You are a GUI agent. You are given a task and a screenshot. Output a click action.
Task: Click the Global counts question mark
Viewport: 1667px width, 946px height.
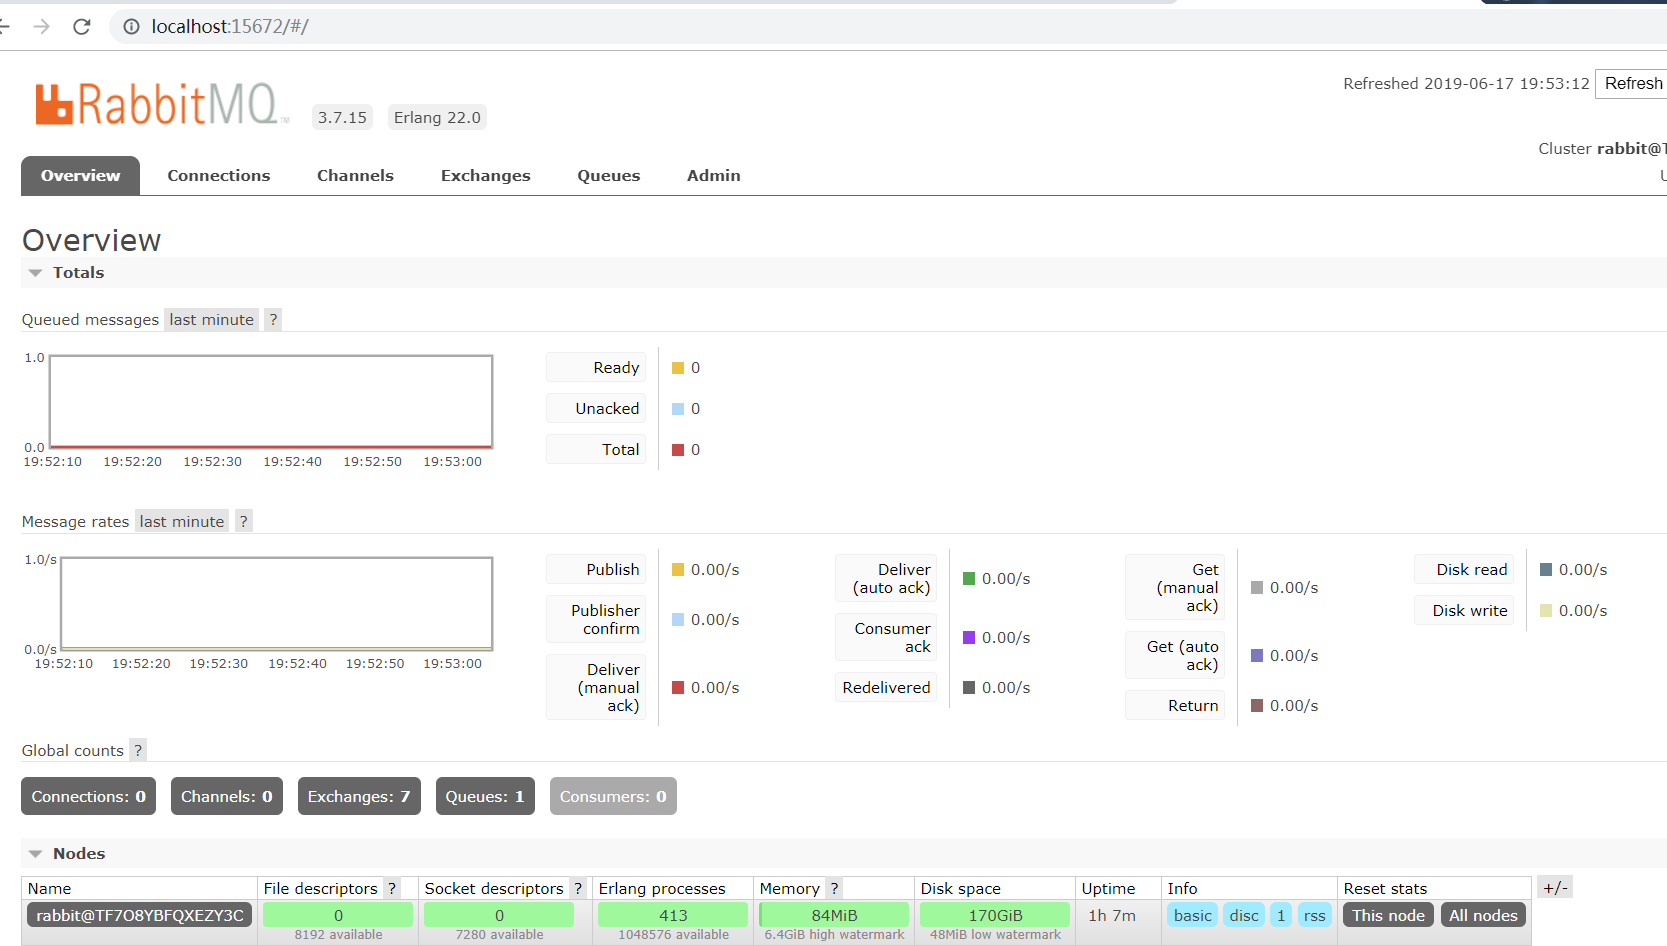tap(138, 751)
